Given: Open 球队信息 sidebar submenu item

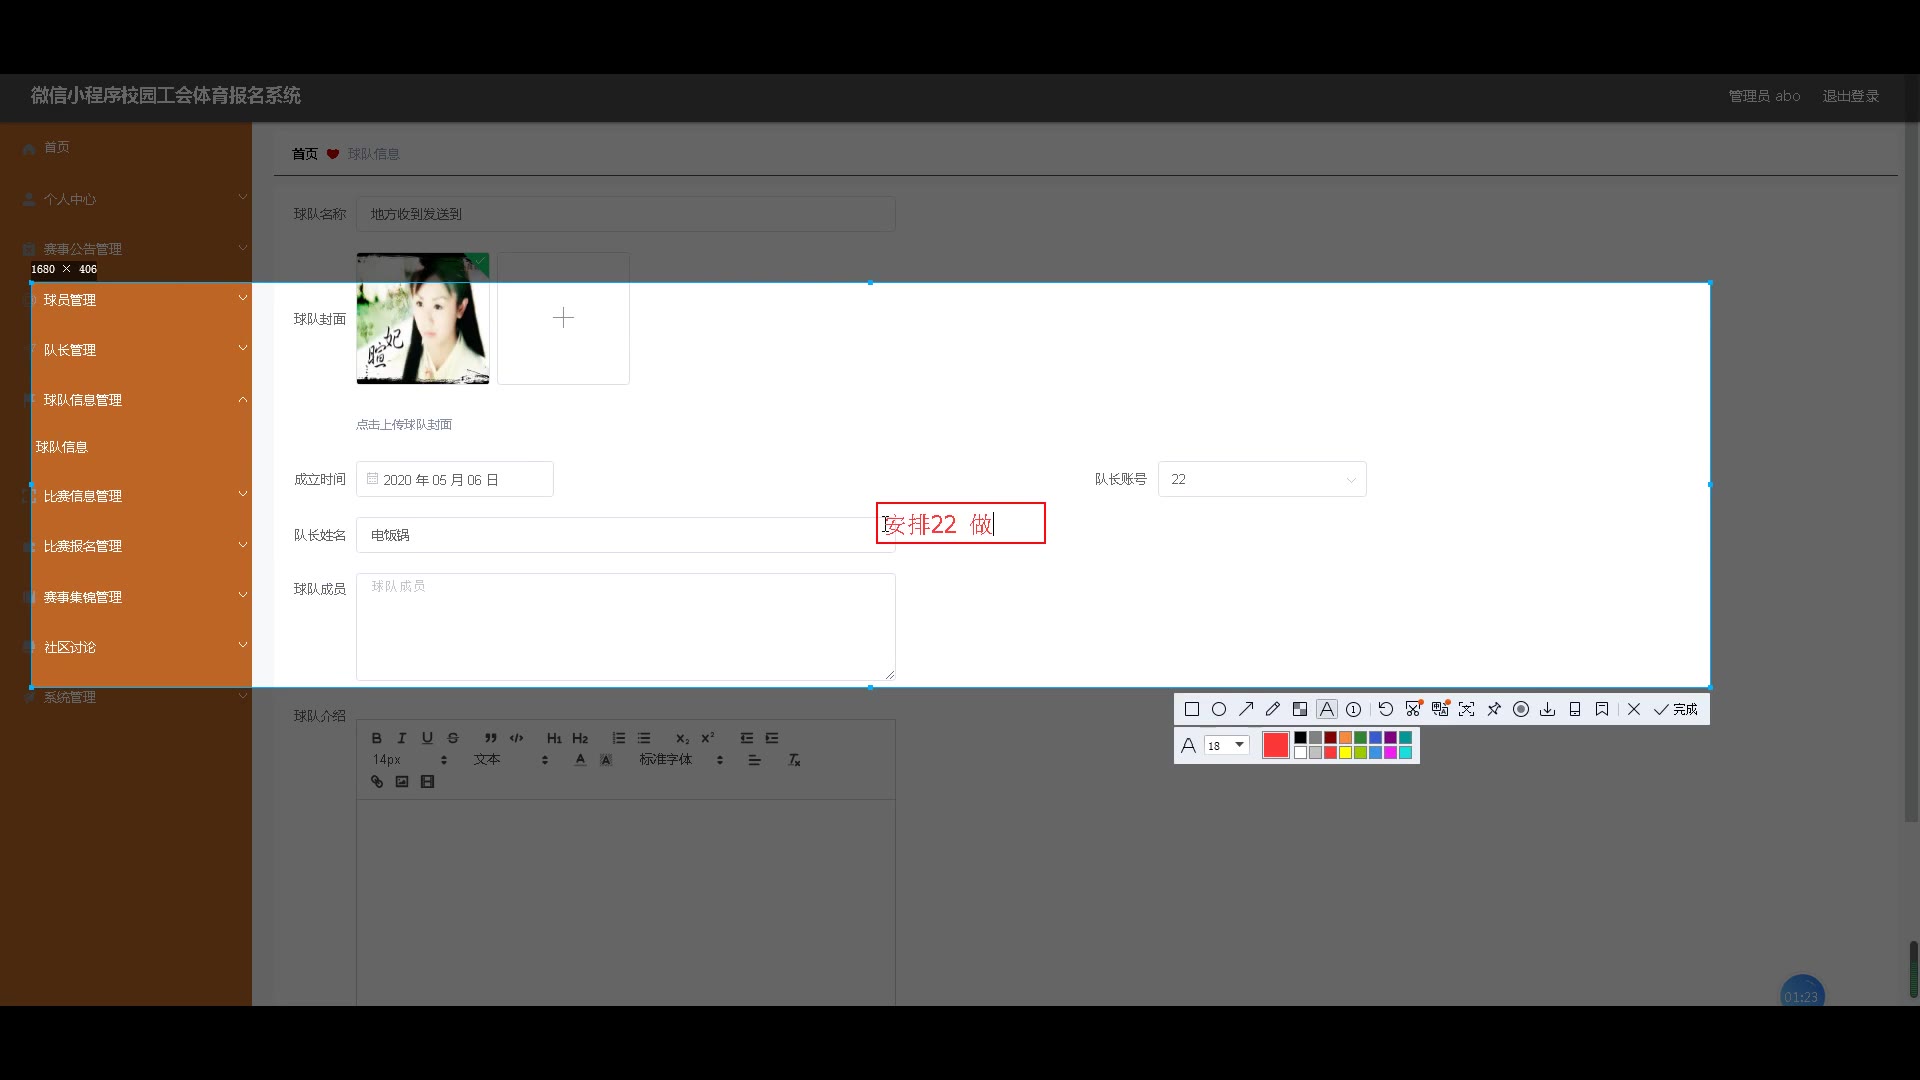Looking at the screenshot, I should click(x=62, y=447).
